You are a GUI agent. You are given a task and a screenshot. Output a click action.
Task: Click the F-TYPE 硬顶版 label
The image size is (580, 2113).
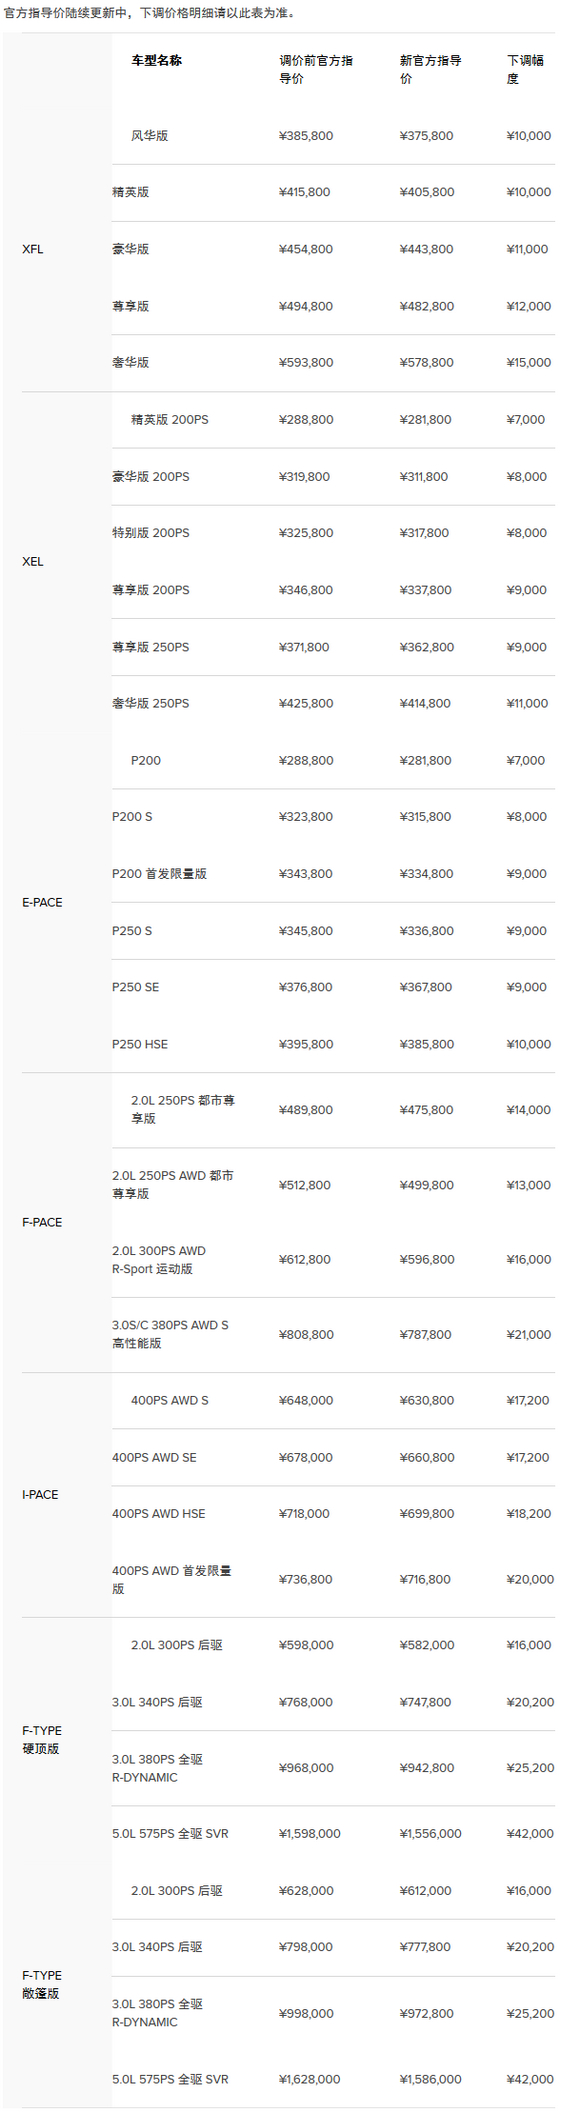click(42, 1739)
